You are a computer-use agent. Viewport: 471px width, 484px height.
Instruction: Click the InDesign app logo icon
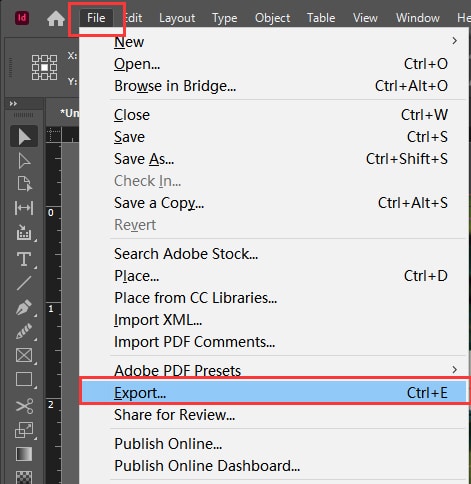pyautogui.click(x=22, y=18)
